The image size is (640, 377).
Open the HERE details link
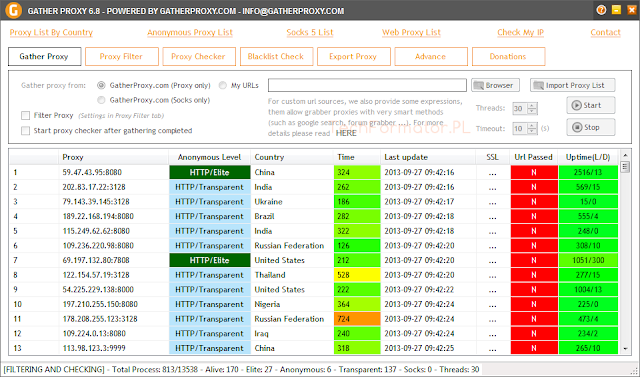(x=346, y=133)
